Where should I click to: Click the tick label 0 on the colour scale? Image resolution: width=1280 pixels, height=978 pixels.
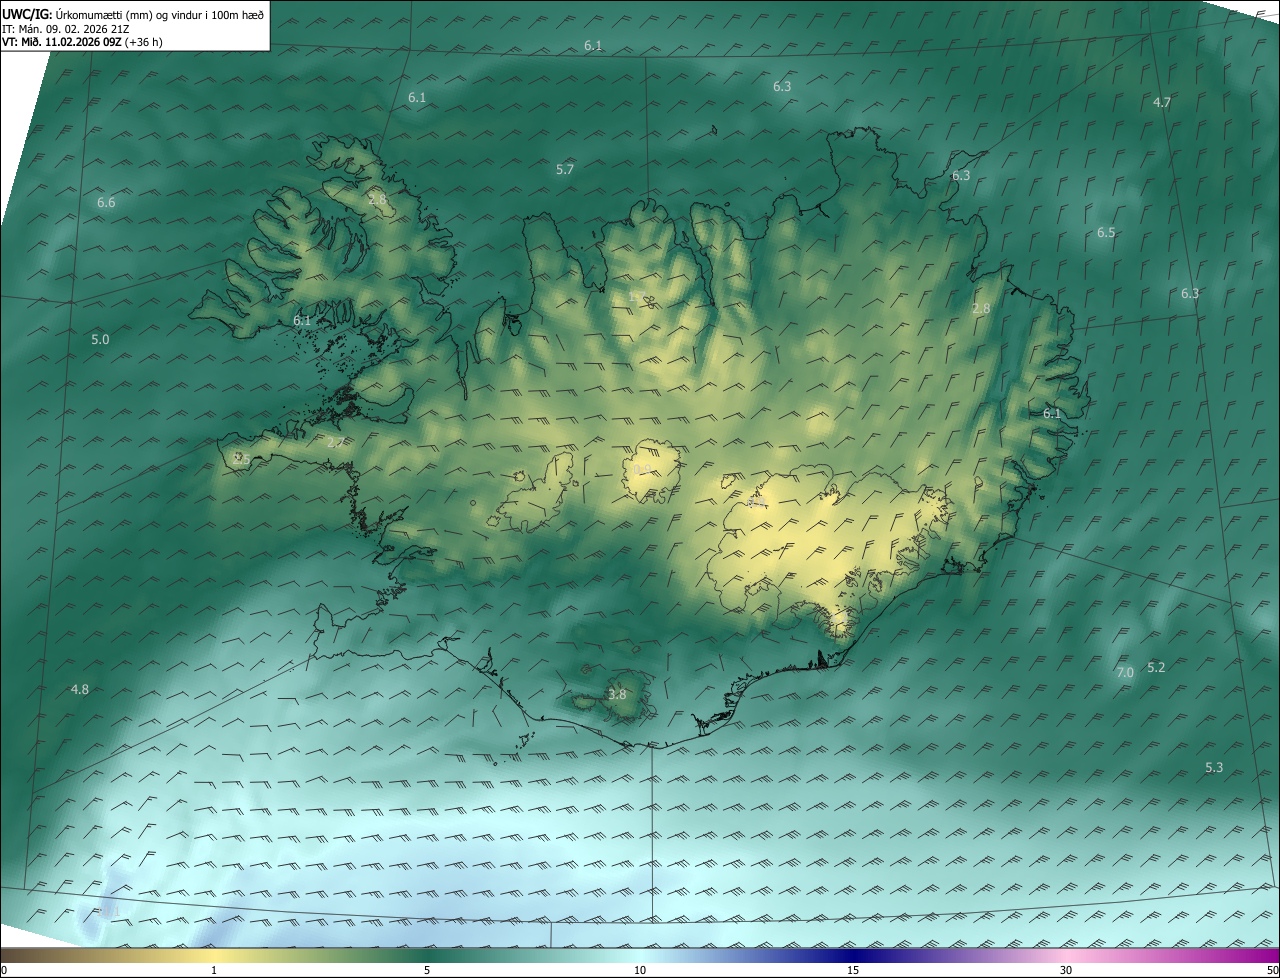point(4,970)
